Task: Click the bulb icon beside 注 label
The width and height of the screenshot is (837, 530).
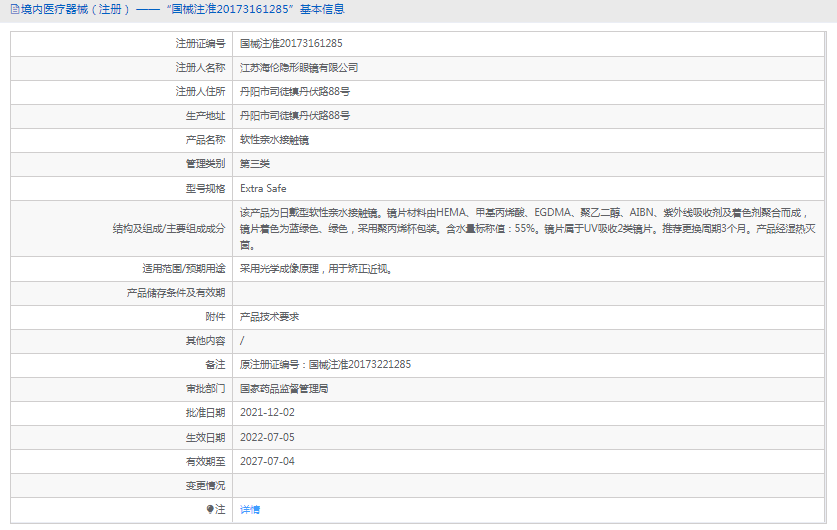Action: click(210, 509)
